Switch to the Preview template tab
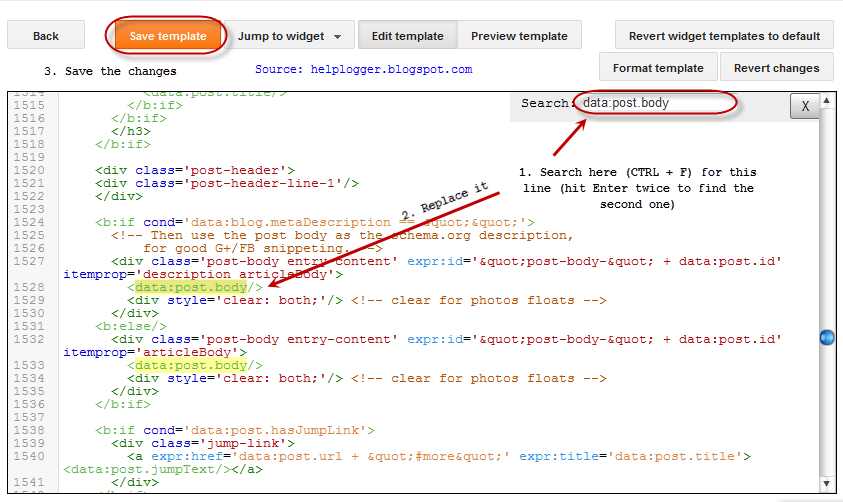This screenshot has width=843, height=502. click(519, 36)
